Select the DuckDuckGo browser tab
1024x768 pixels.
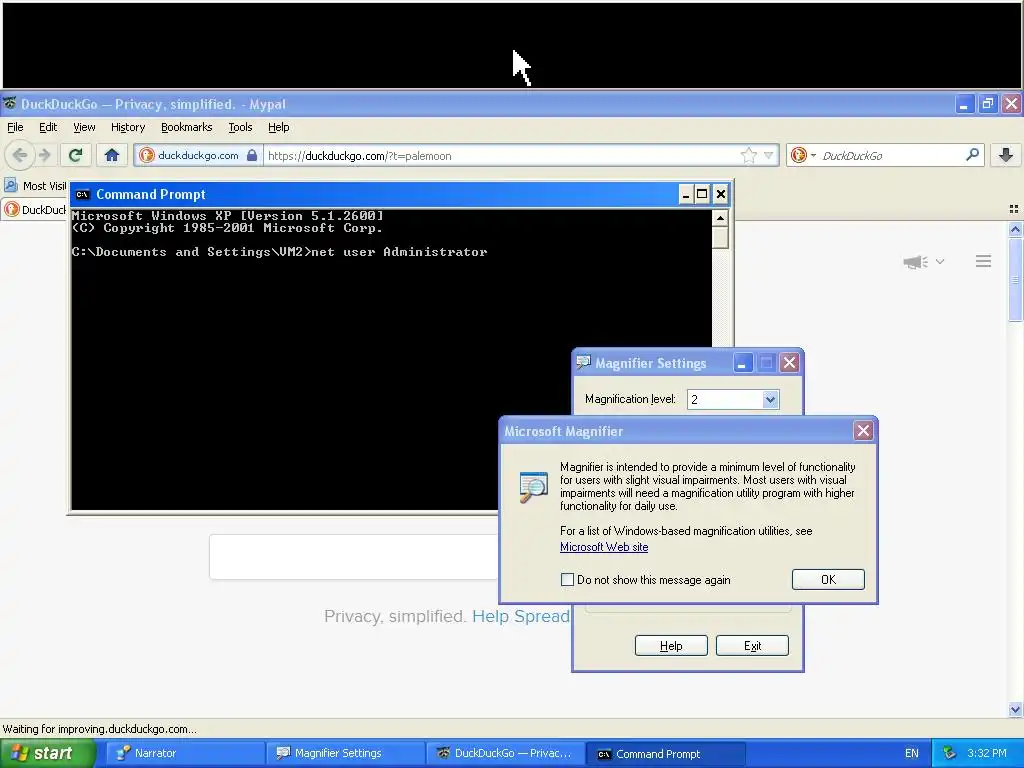point(35,210)
